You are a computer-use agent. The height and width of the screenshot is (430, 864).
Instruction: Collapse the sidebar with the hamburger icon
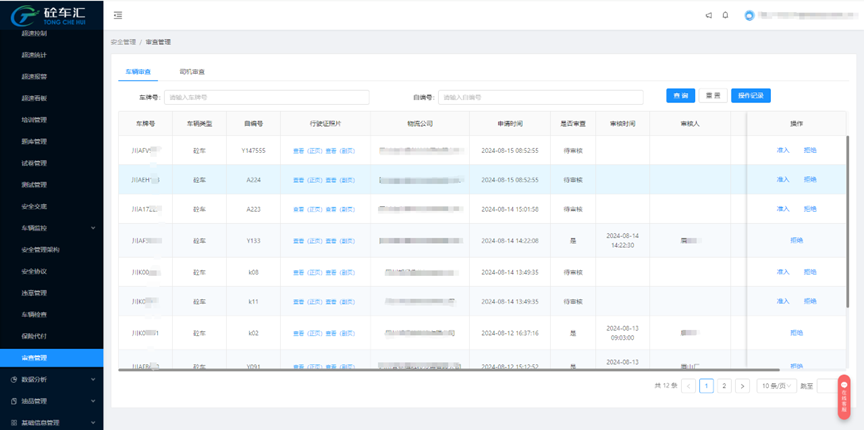[x=118, y=15]
